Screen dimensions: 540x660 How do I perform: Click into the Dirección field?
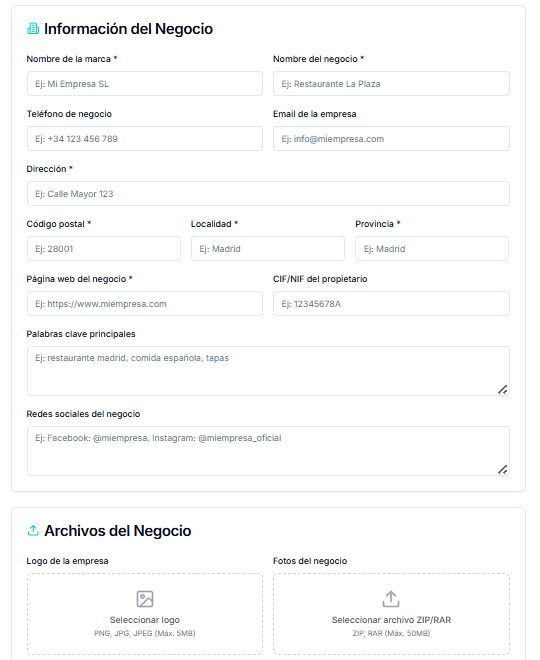tap(268, 194)
